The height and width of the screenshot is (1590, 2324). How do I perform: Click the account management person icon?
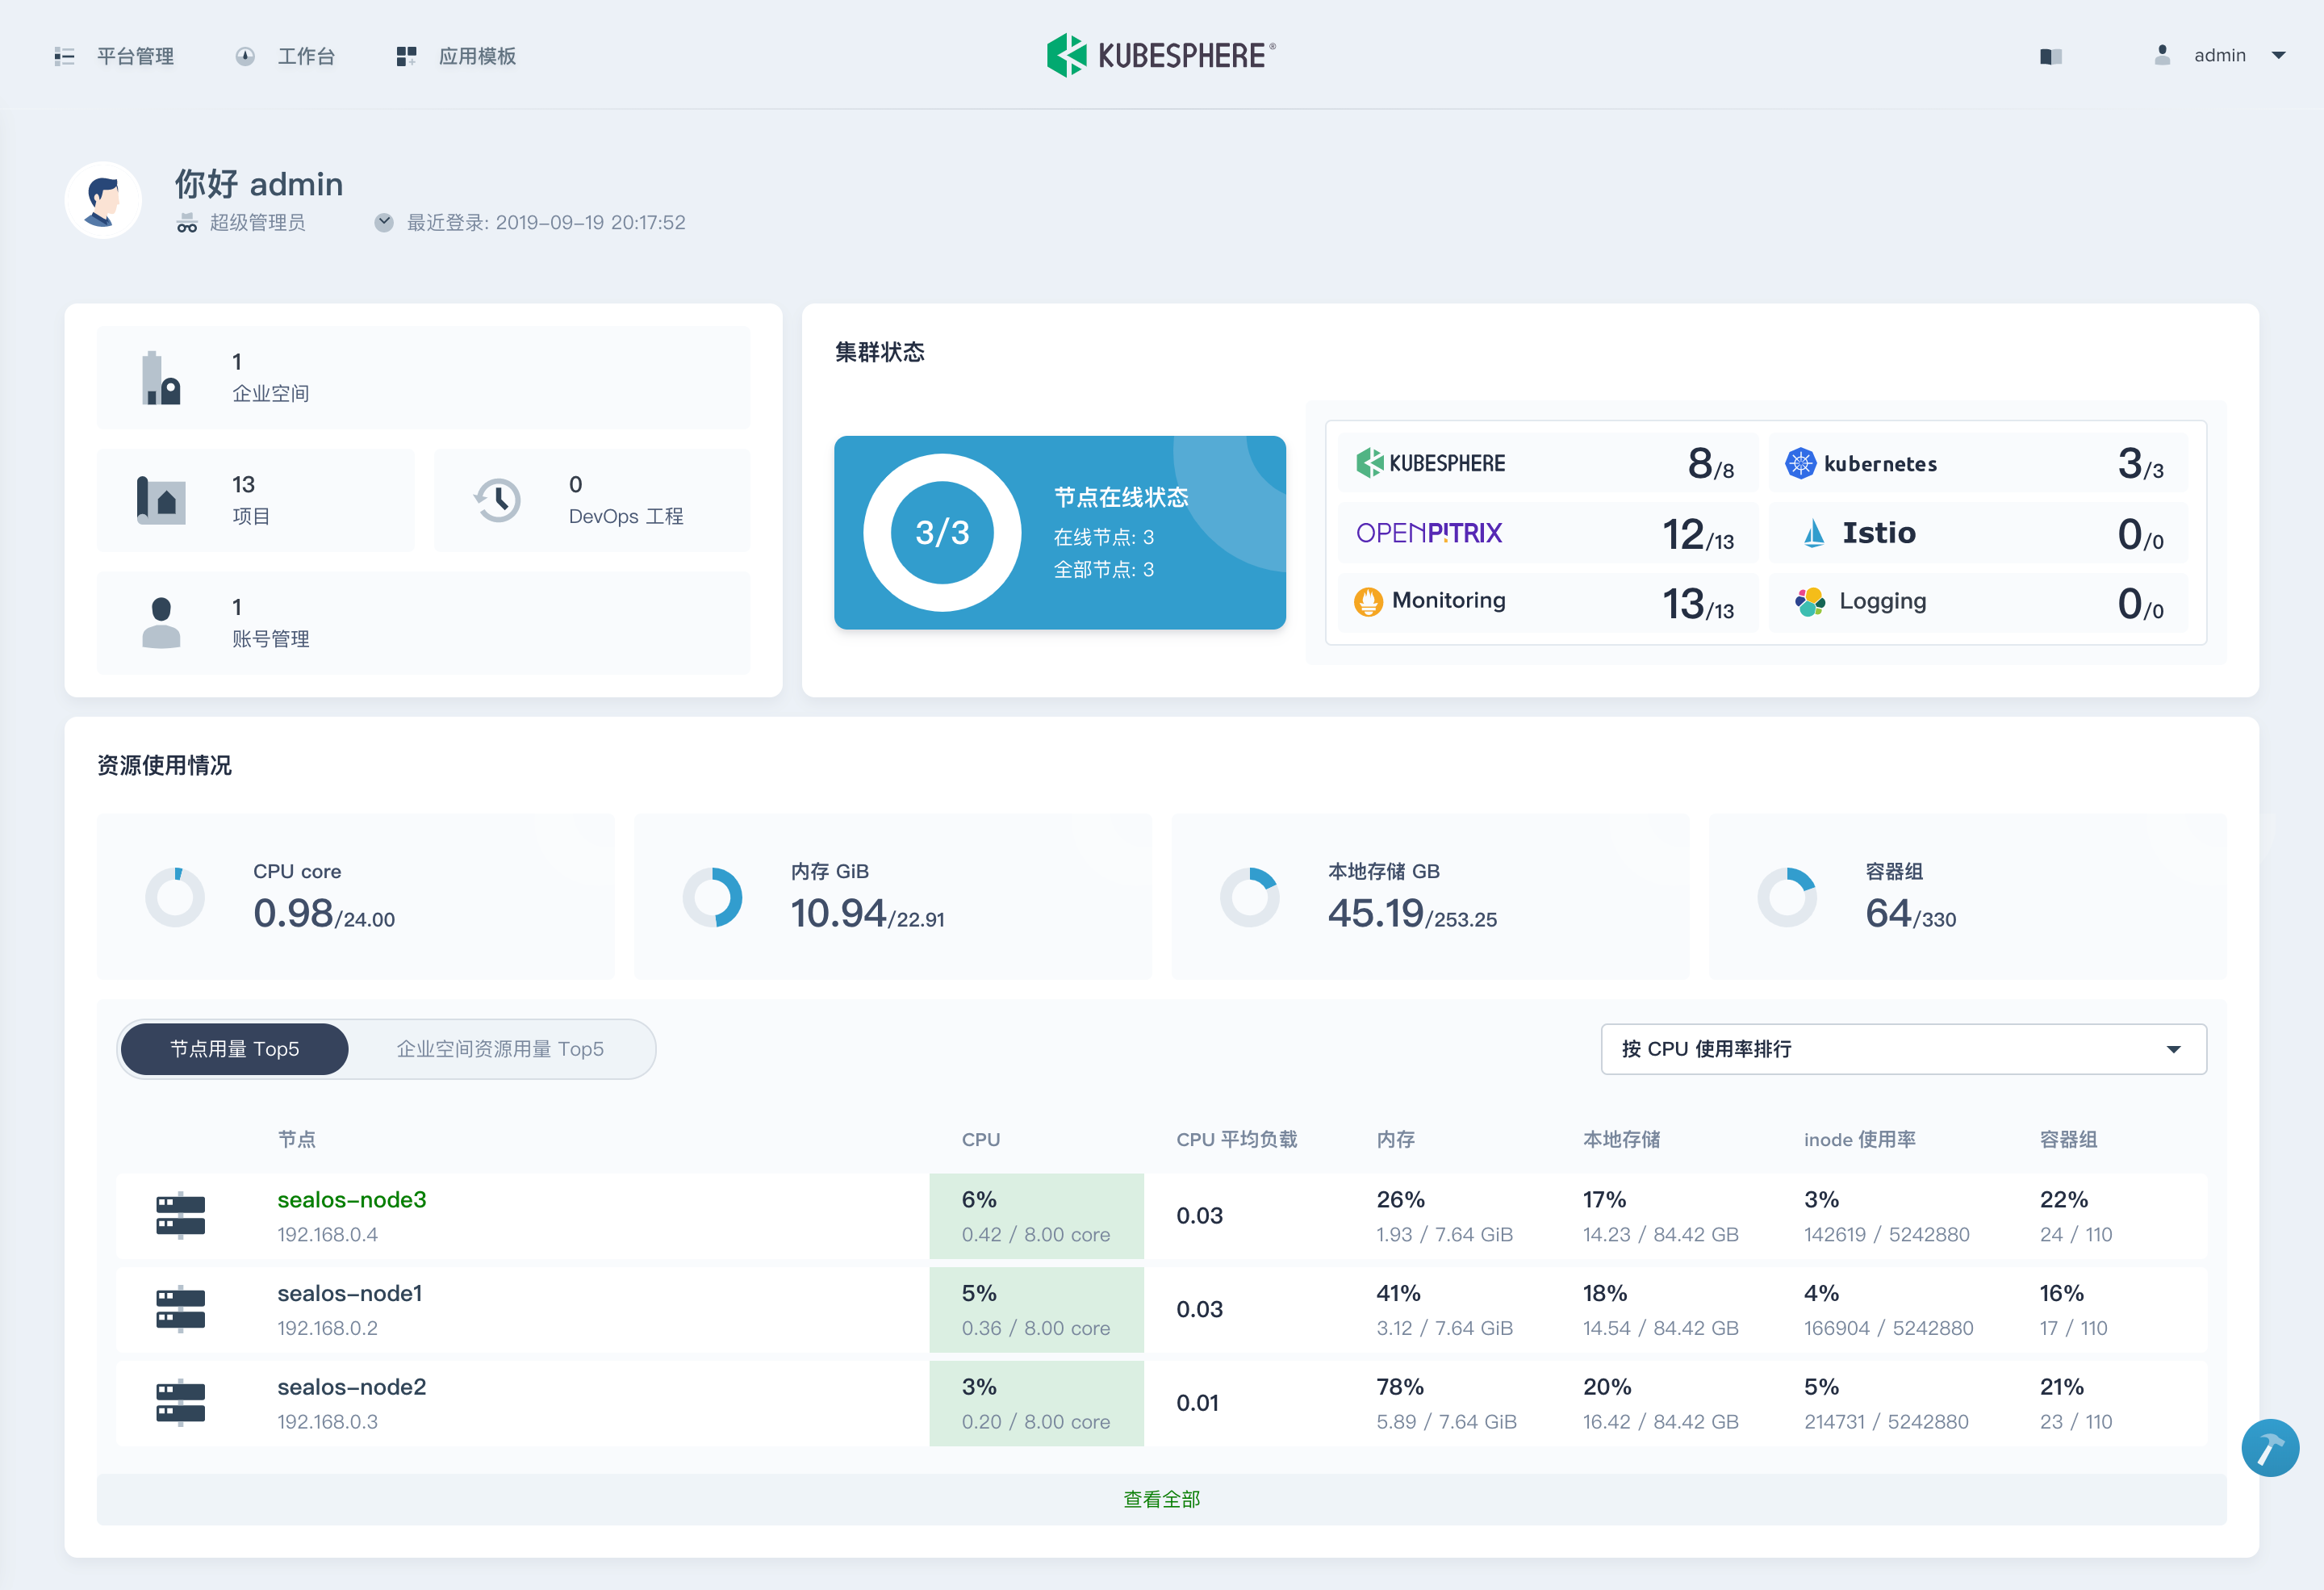(x=160, y=623)
